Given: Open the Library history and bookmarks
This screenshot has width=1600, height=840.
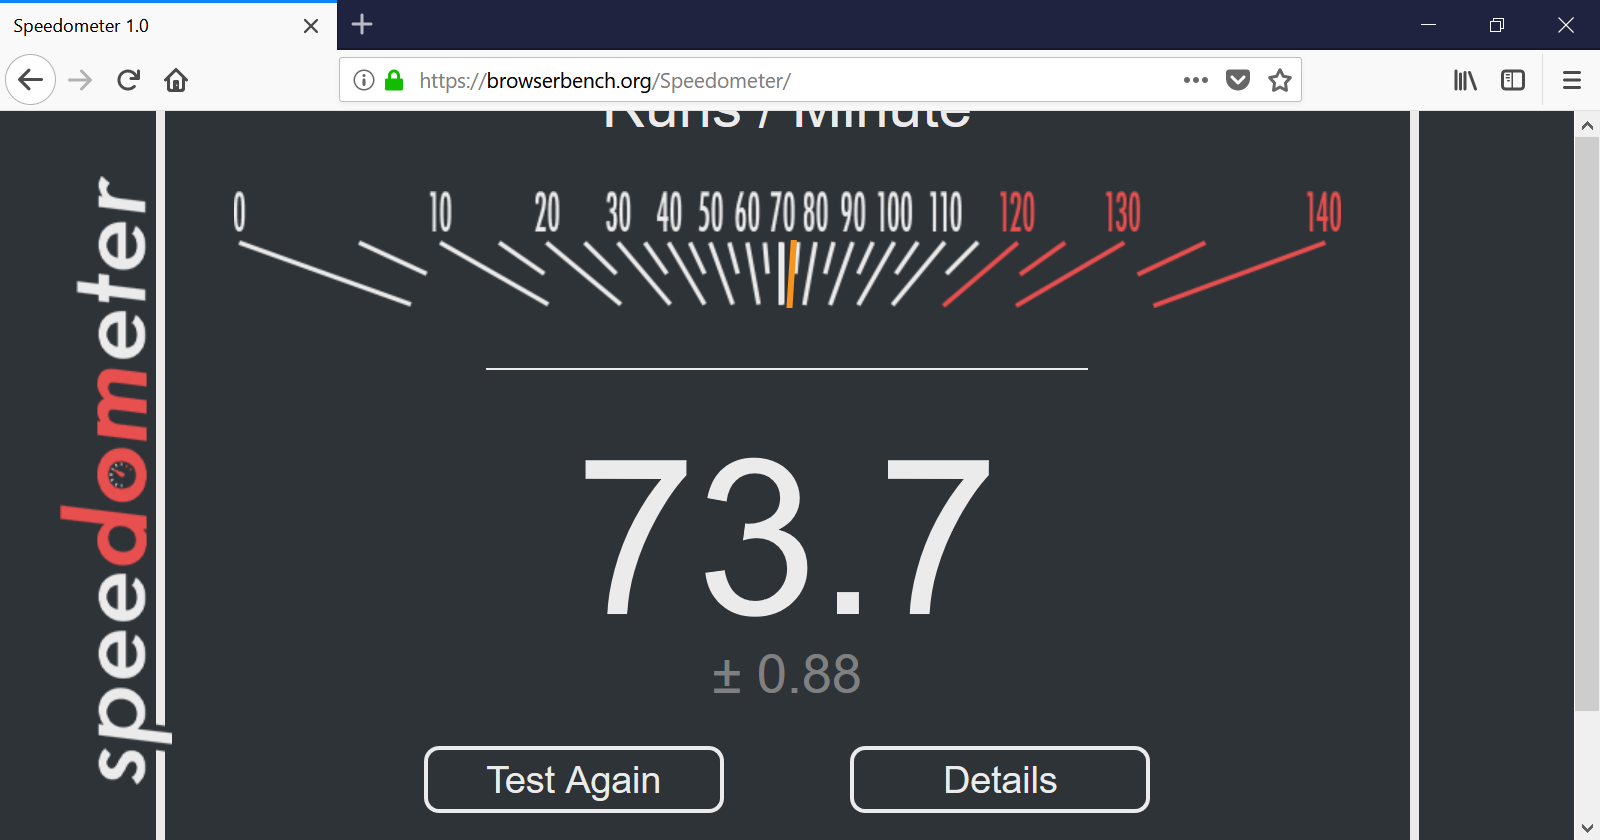Looking at the screenshot, I should [1465, 80].
